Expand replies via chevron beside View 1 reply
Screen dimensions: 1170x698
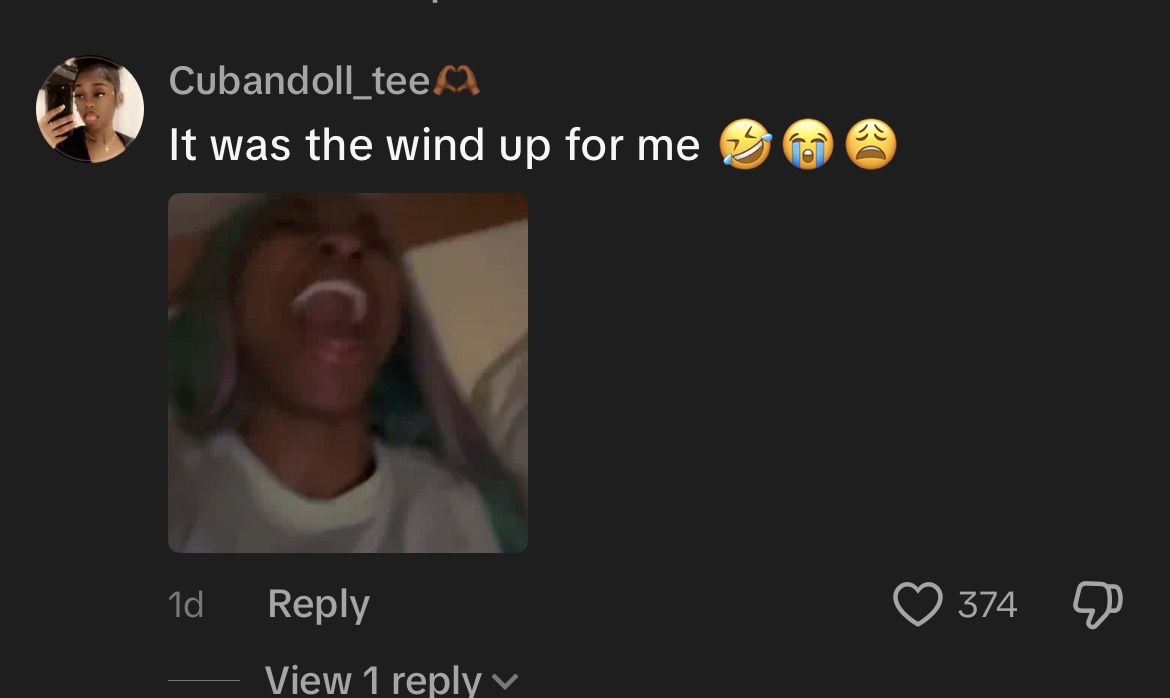tap(505, 681)
